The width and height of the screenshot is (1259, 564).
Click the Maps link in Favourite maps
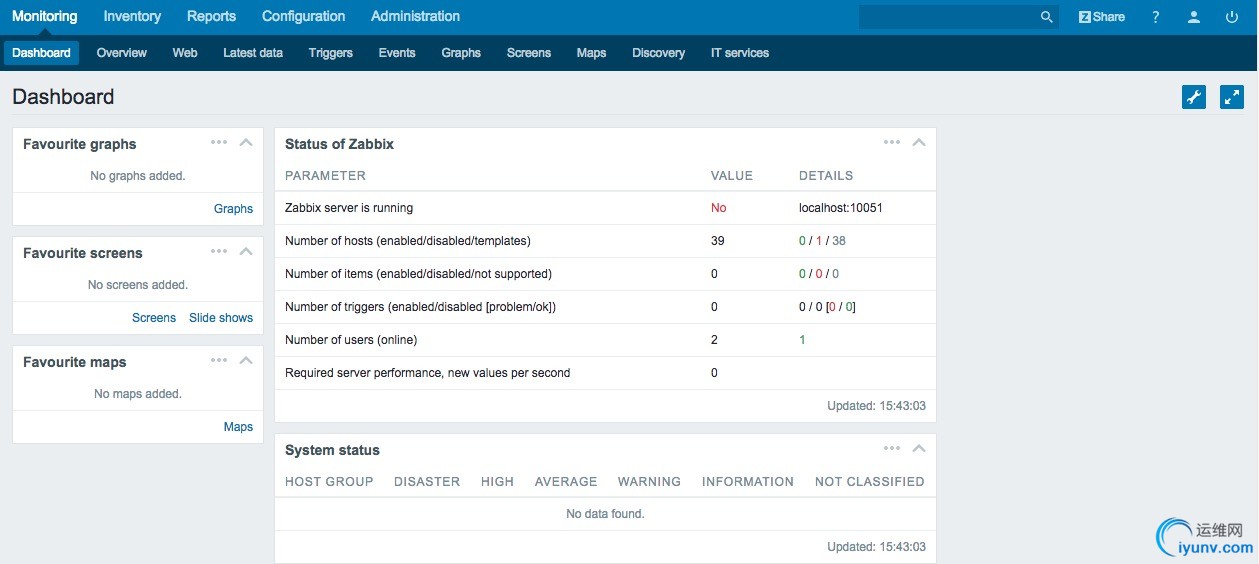point(238,427)
